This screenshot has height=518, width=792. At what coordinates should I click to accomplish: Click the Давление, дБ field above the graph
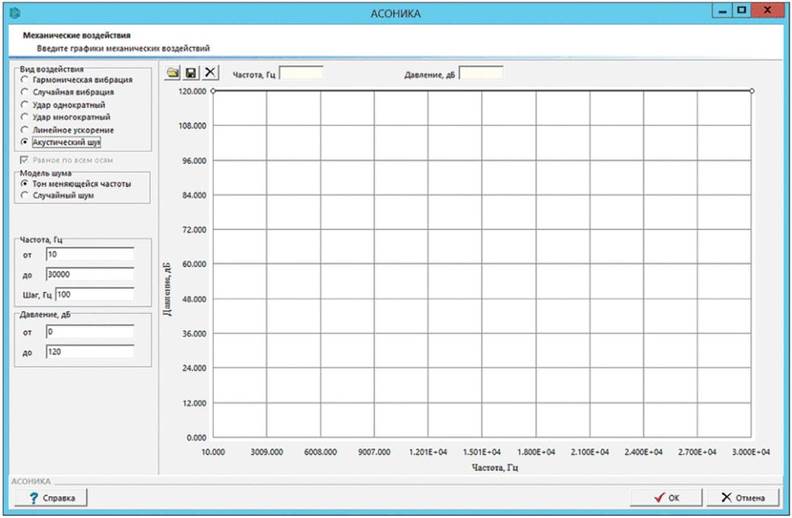(480, 74)
